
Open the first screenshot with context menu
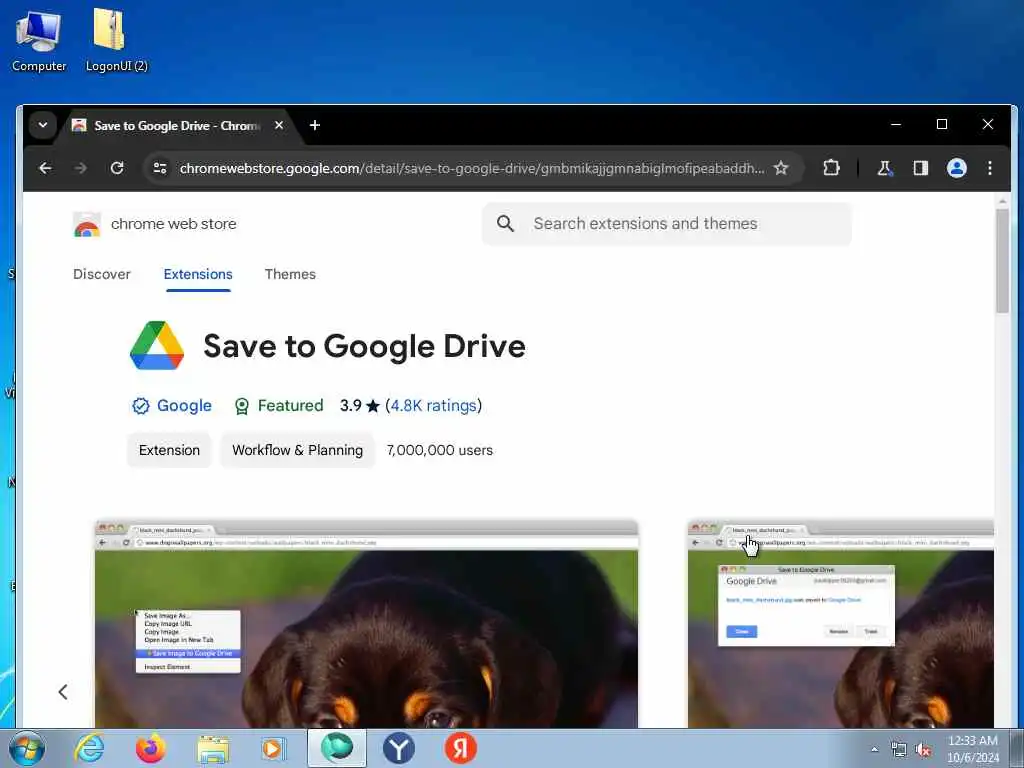coord(366,624)
